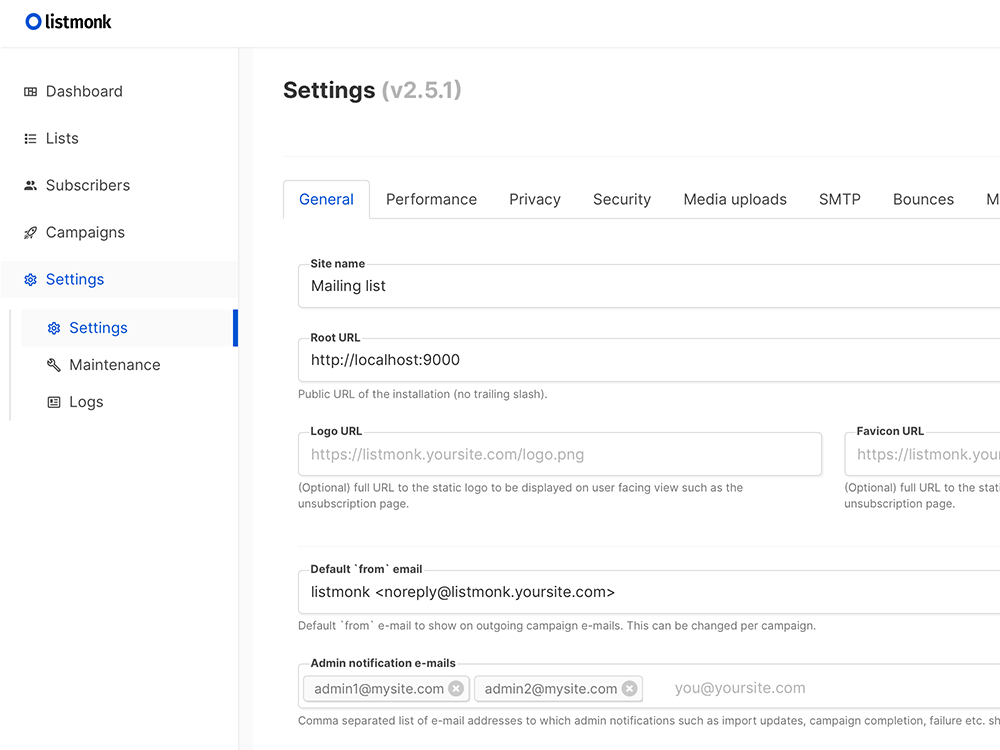Switch to the Security tab
This screenshot has width=1000, height=750.
click(x=622, y=200)
